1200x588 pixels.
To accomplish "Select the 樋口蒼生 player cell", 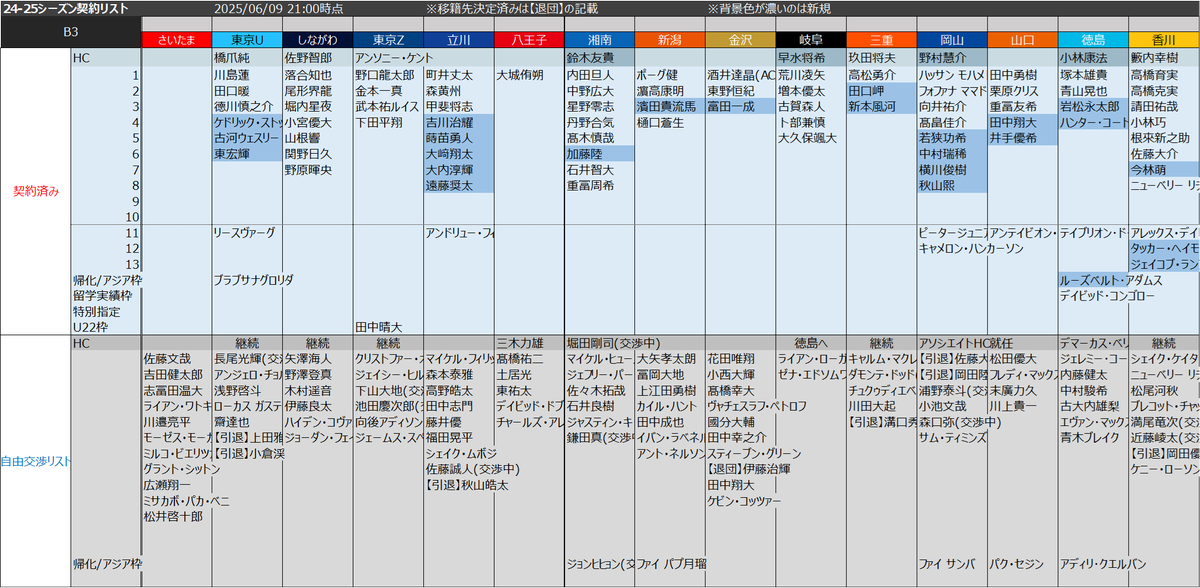I will 669,122.
